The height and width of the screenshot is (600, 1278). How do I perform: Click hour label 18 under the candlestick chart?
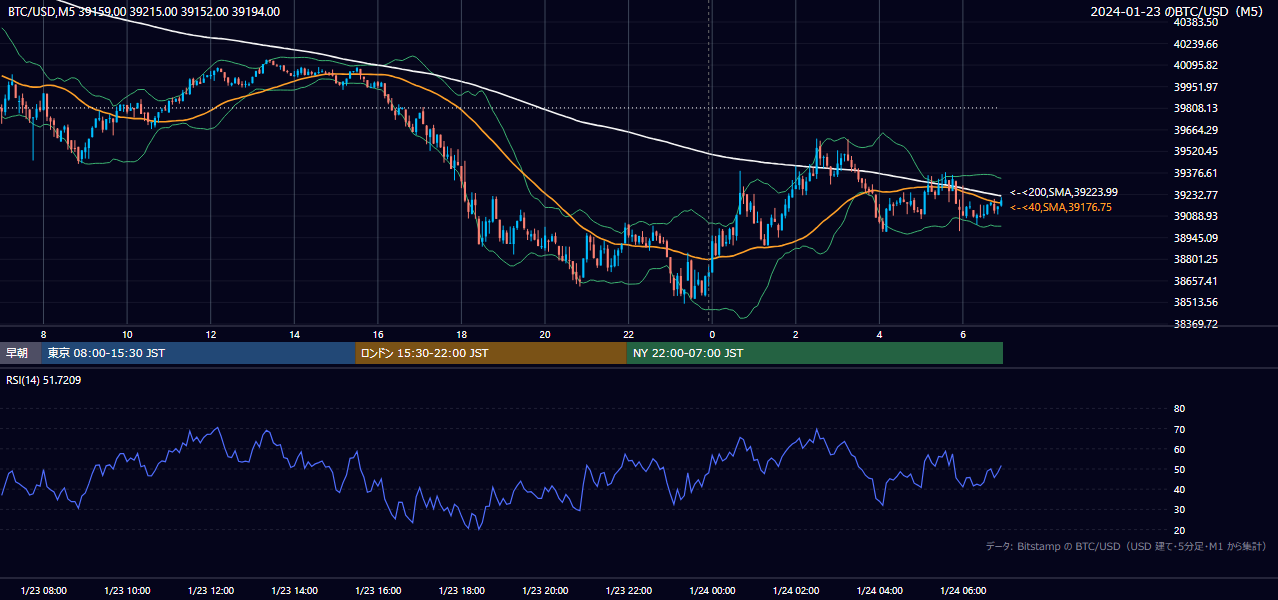point(461,334)
